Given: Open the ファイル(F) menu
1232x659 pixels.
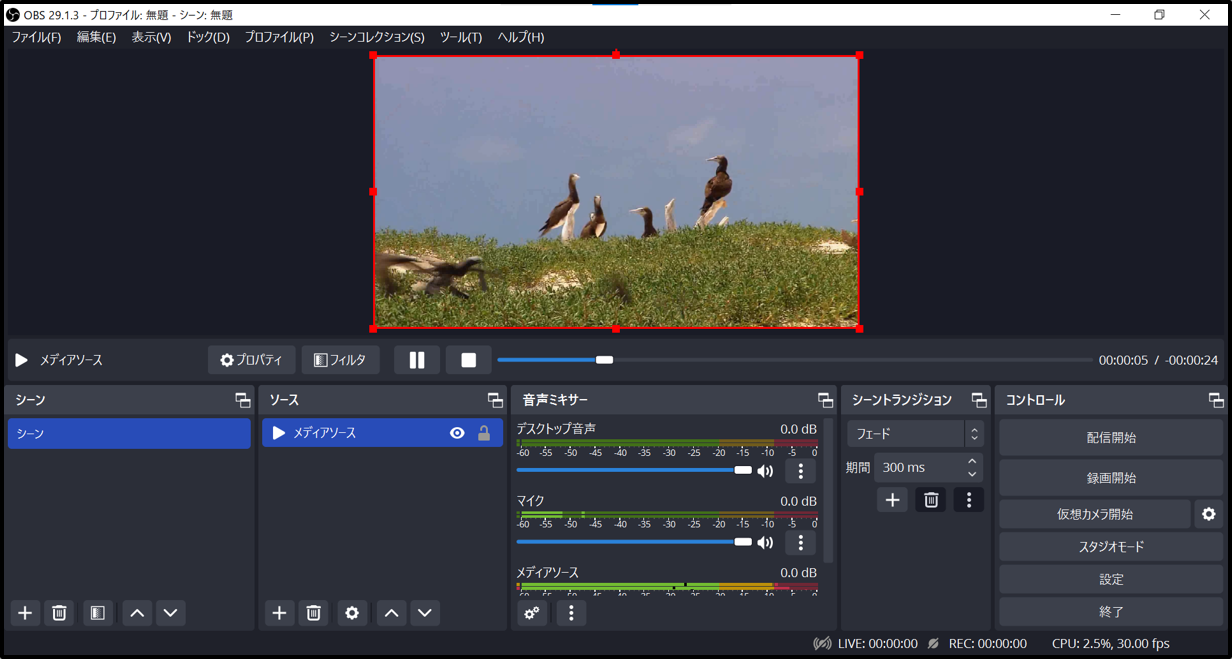Looking at the screenshot, I should click(36, 37).
